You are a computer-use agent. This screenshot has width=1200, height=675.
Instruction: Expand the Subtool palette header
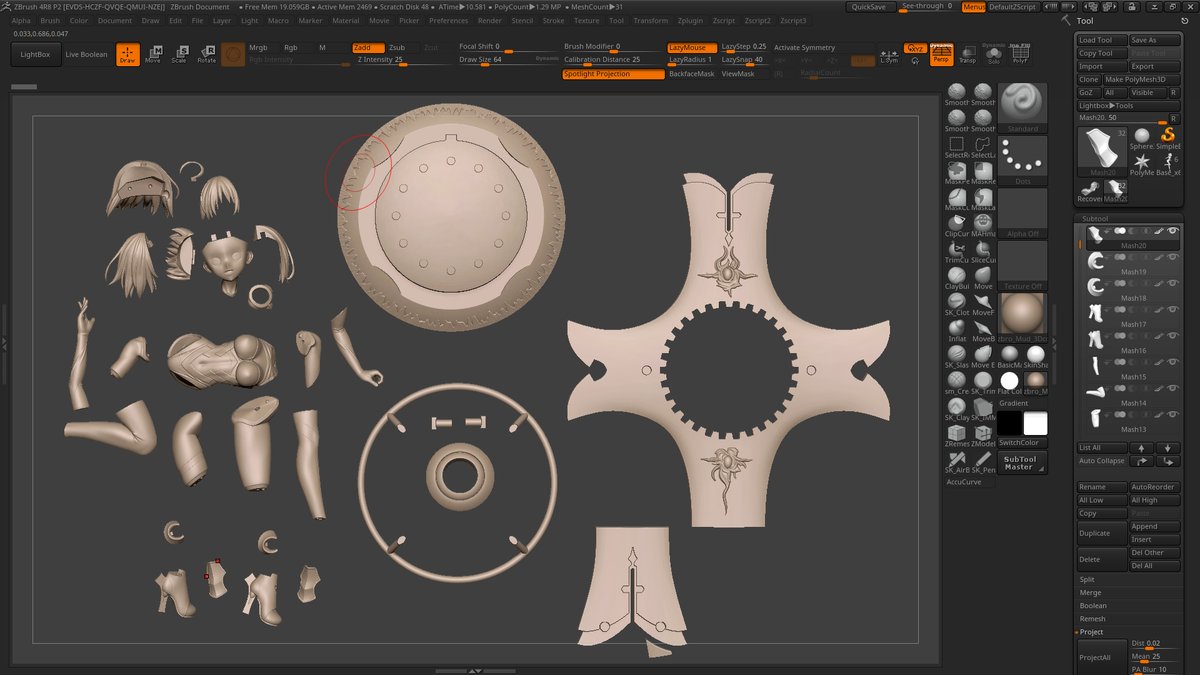click(x=1097, y=218)
